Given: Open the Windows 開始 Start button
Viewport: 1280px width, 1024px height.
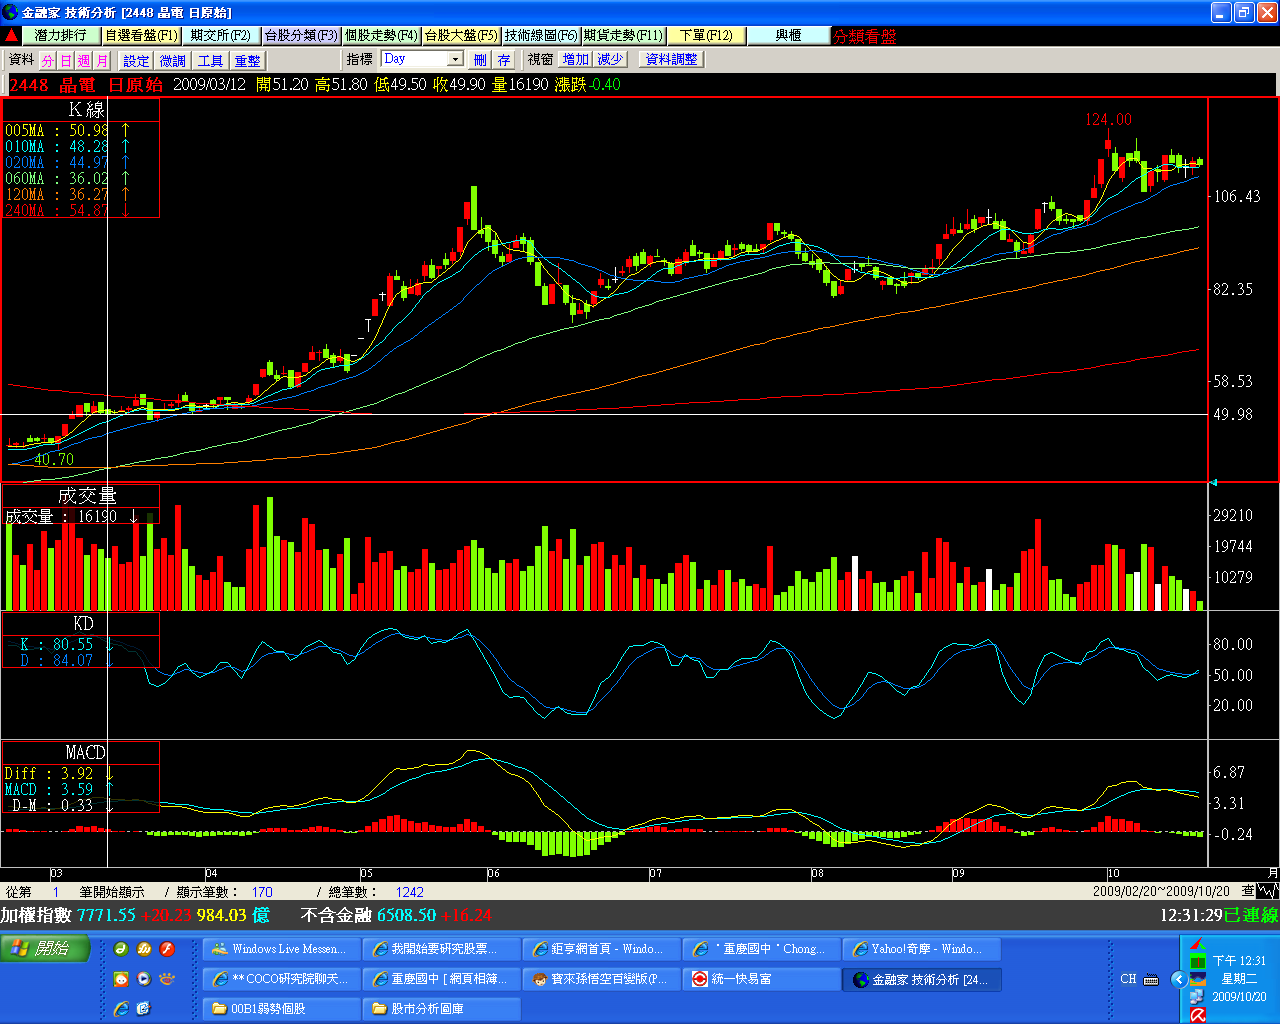Looking at the screenshot, I should pos(47,948).
